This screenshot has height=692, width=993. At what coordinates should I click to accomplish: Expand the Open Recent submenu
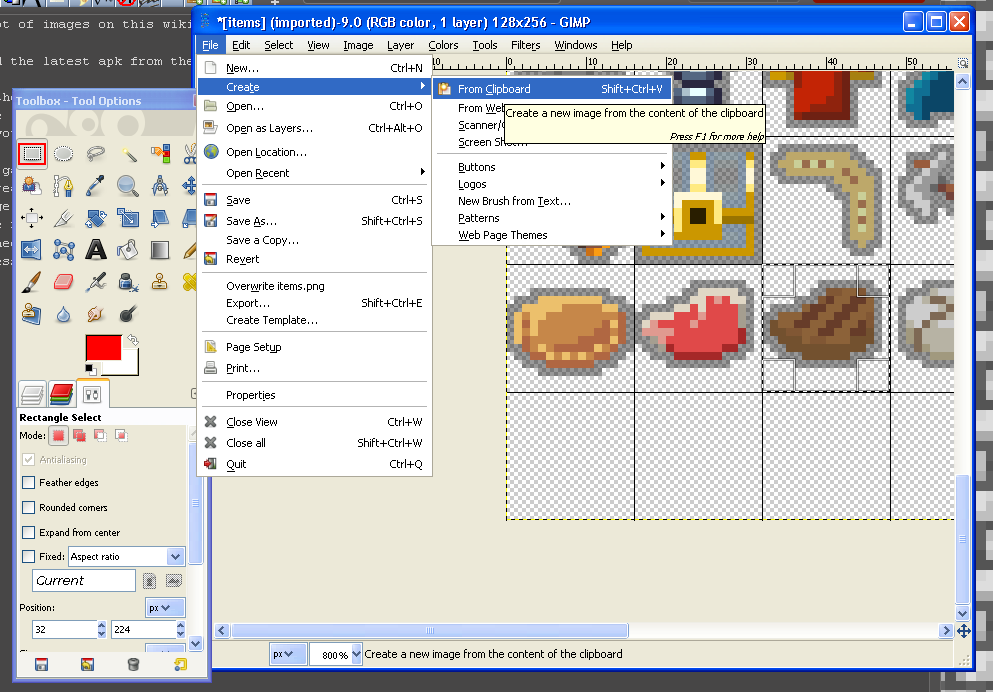pos(315,173)
